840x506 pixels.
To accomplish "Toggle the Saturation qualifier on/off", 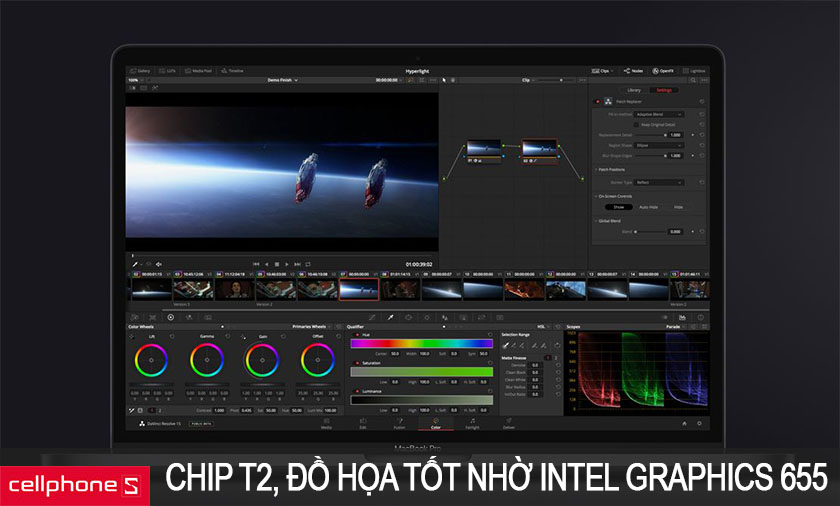I will click(x=357, y=363).
